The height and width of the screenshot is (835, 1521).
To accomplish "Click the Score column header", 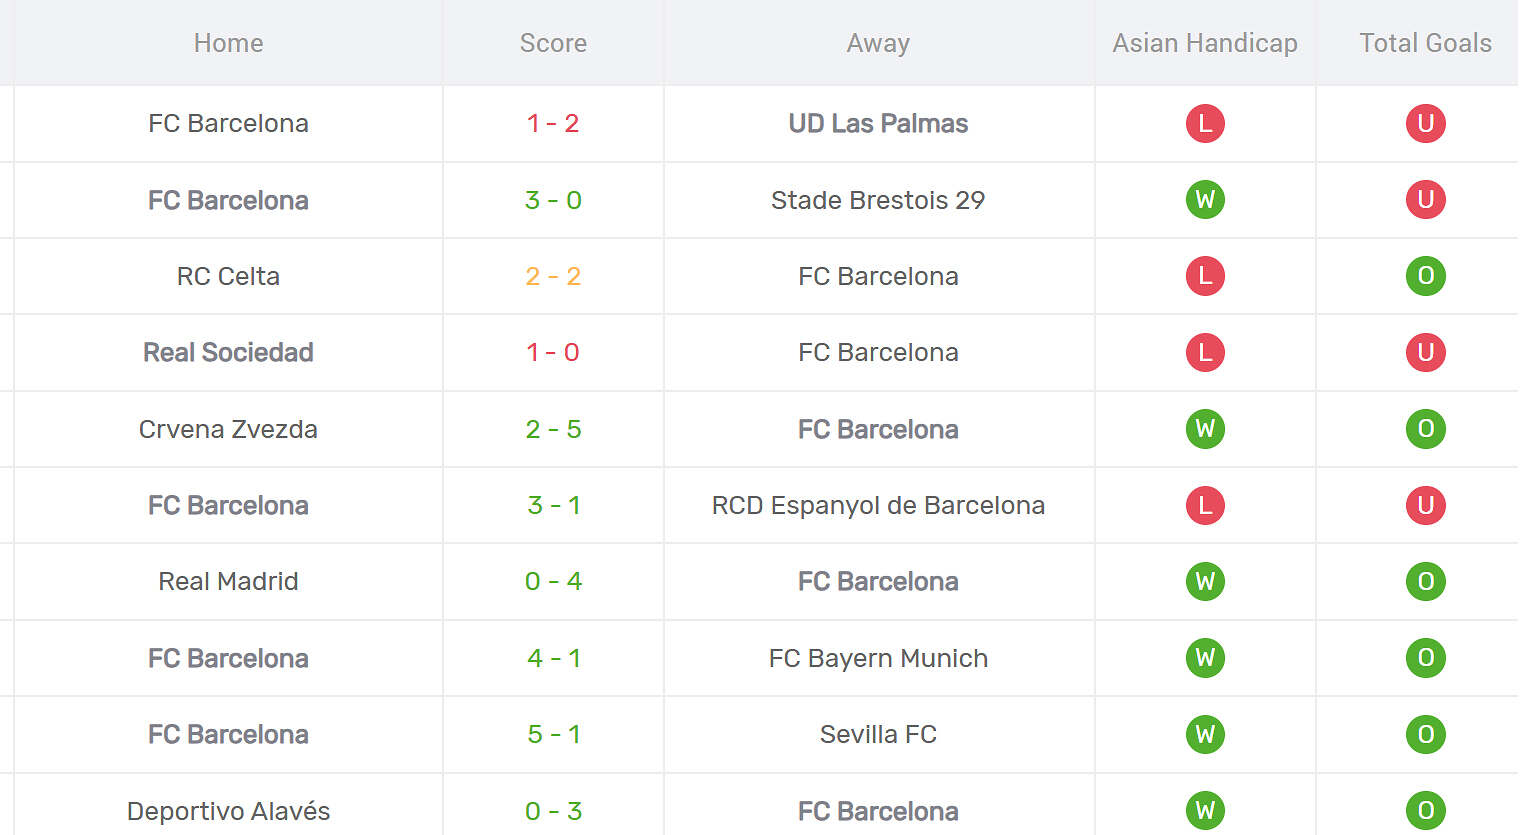I will coord(553,43).
